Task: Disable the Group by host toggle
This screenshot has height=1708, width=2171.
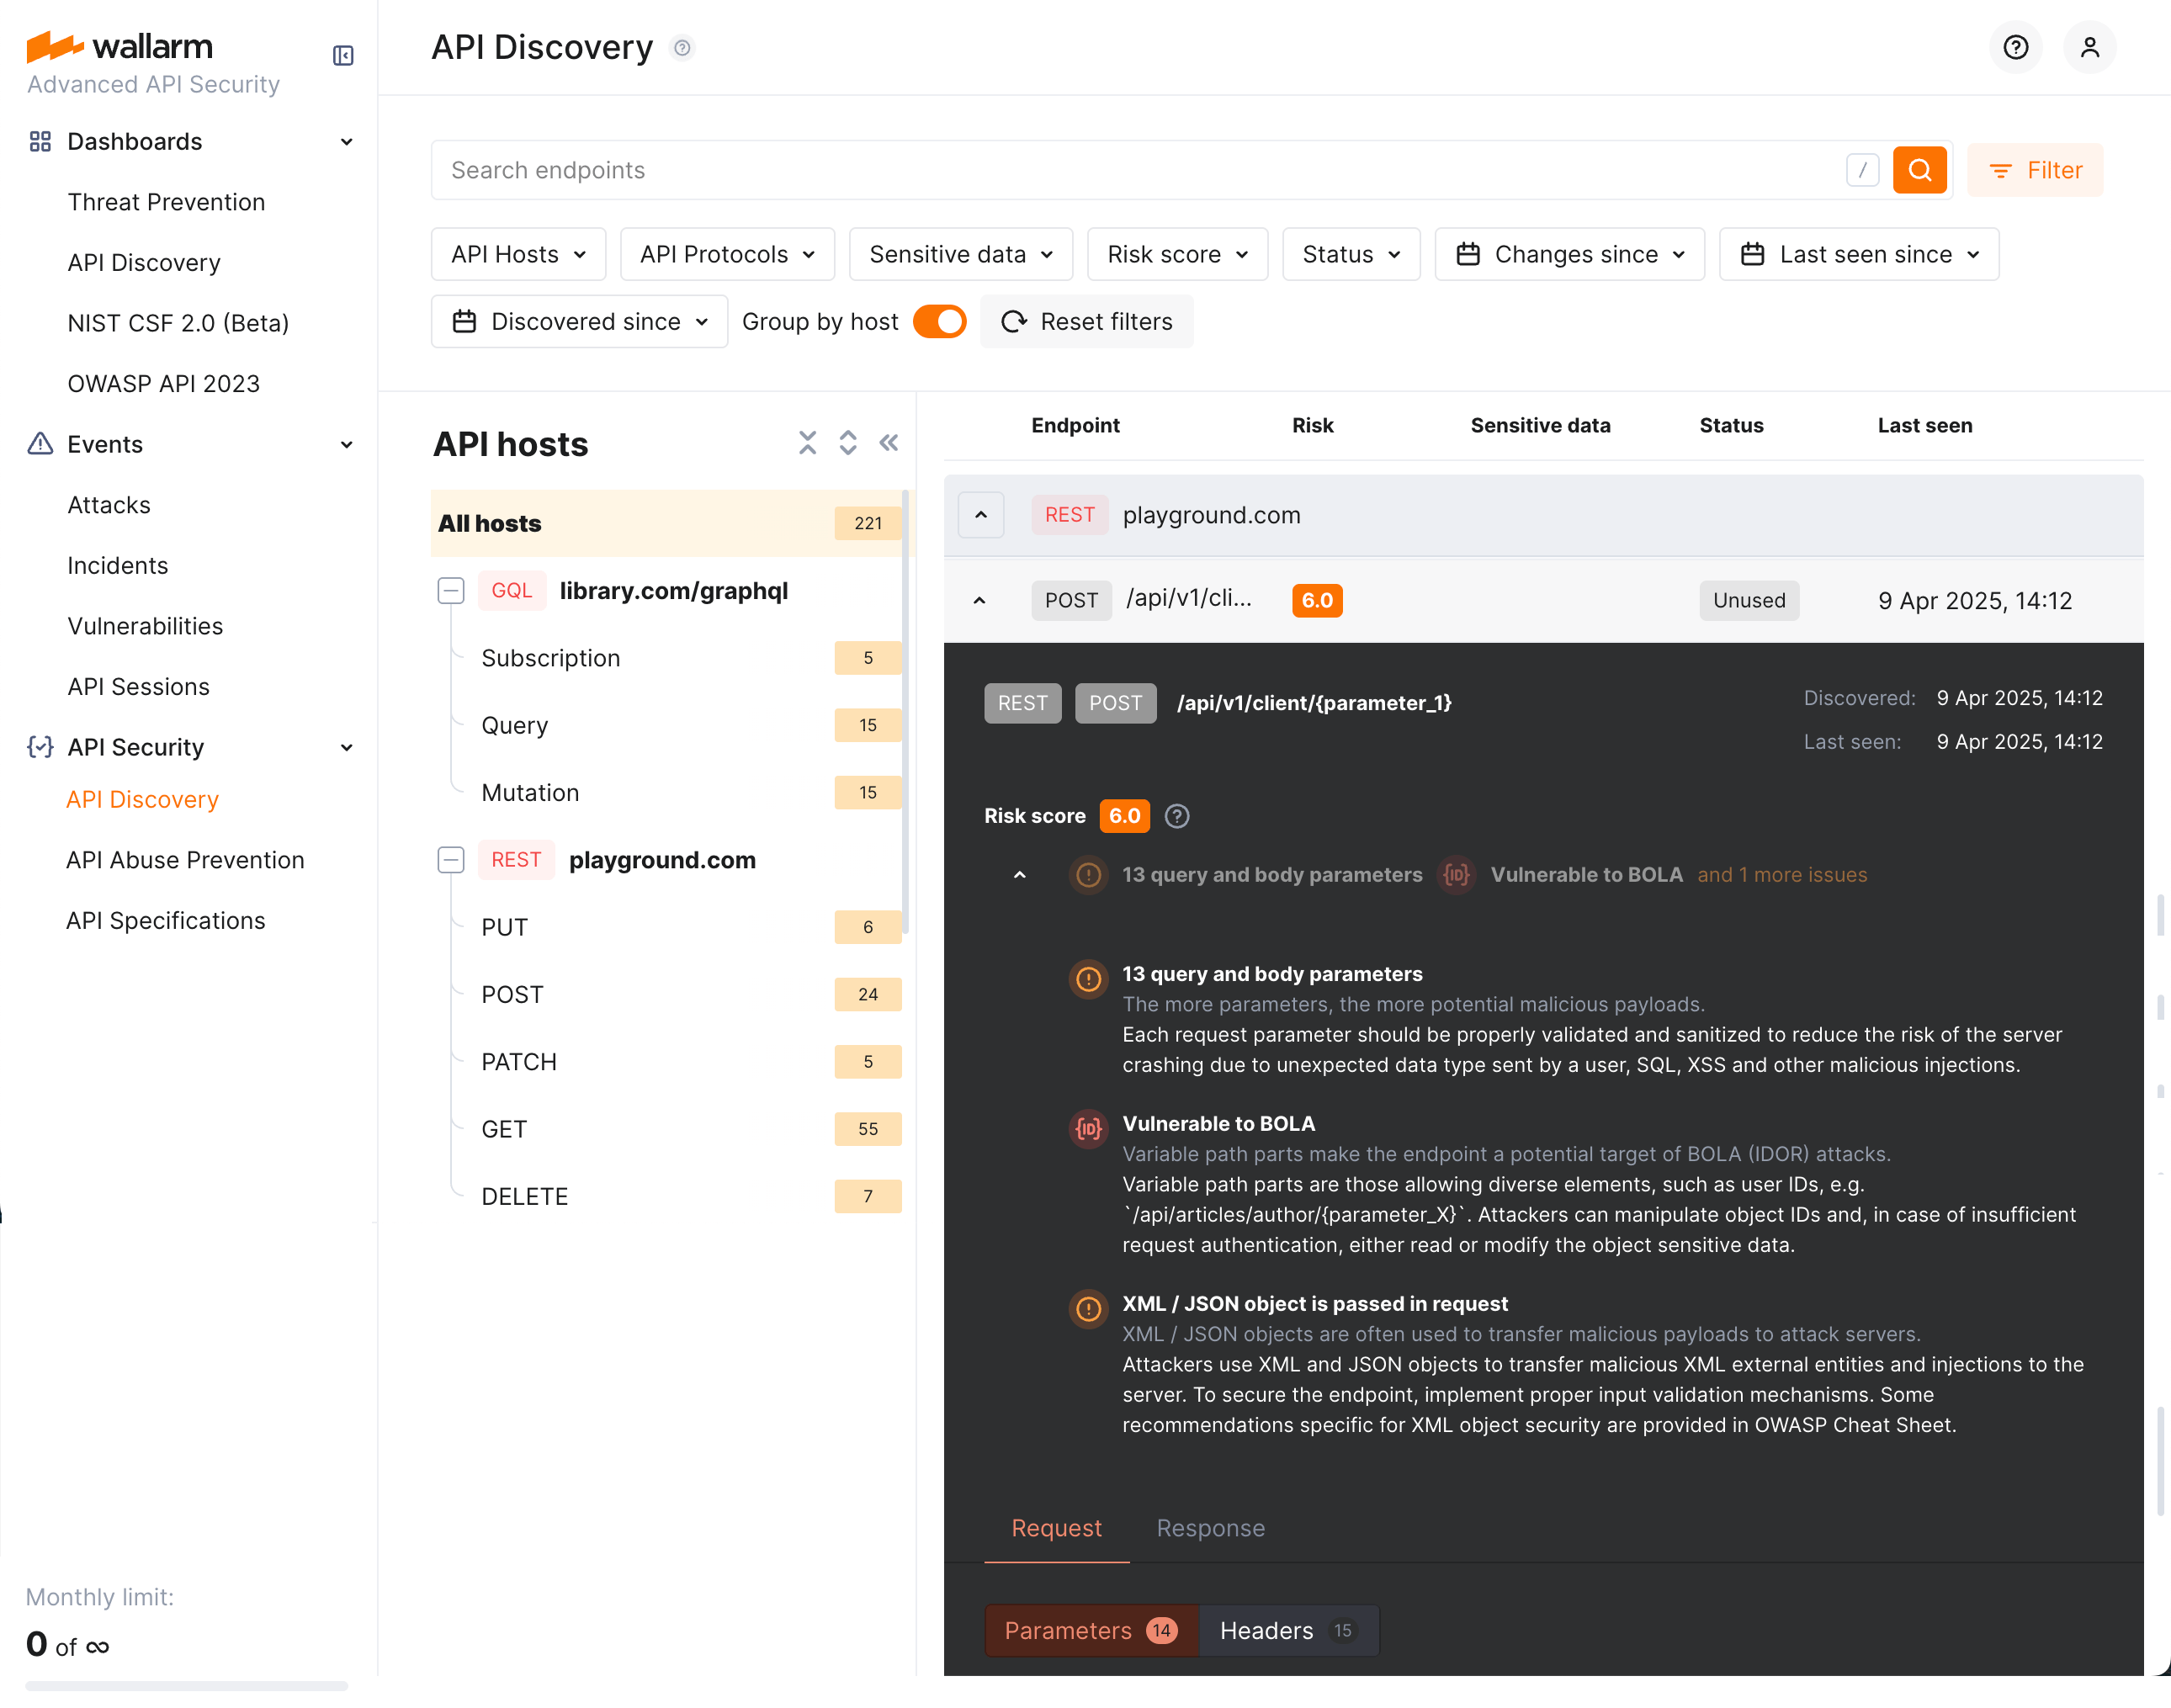Action: click(x=938, y=321)
